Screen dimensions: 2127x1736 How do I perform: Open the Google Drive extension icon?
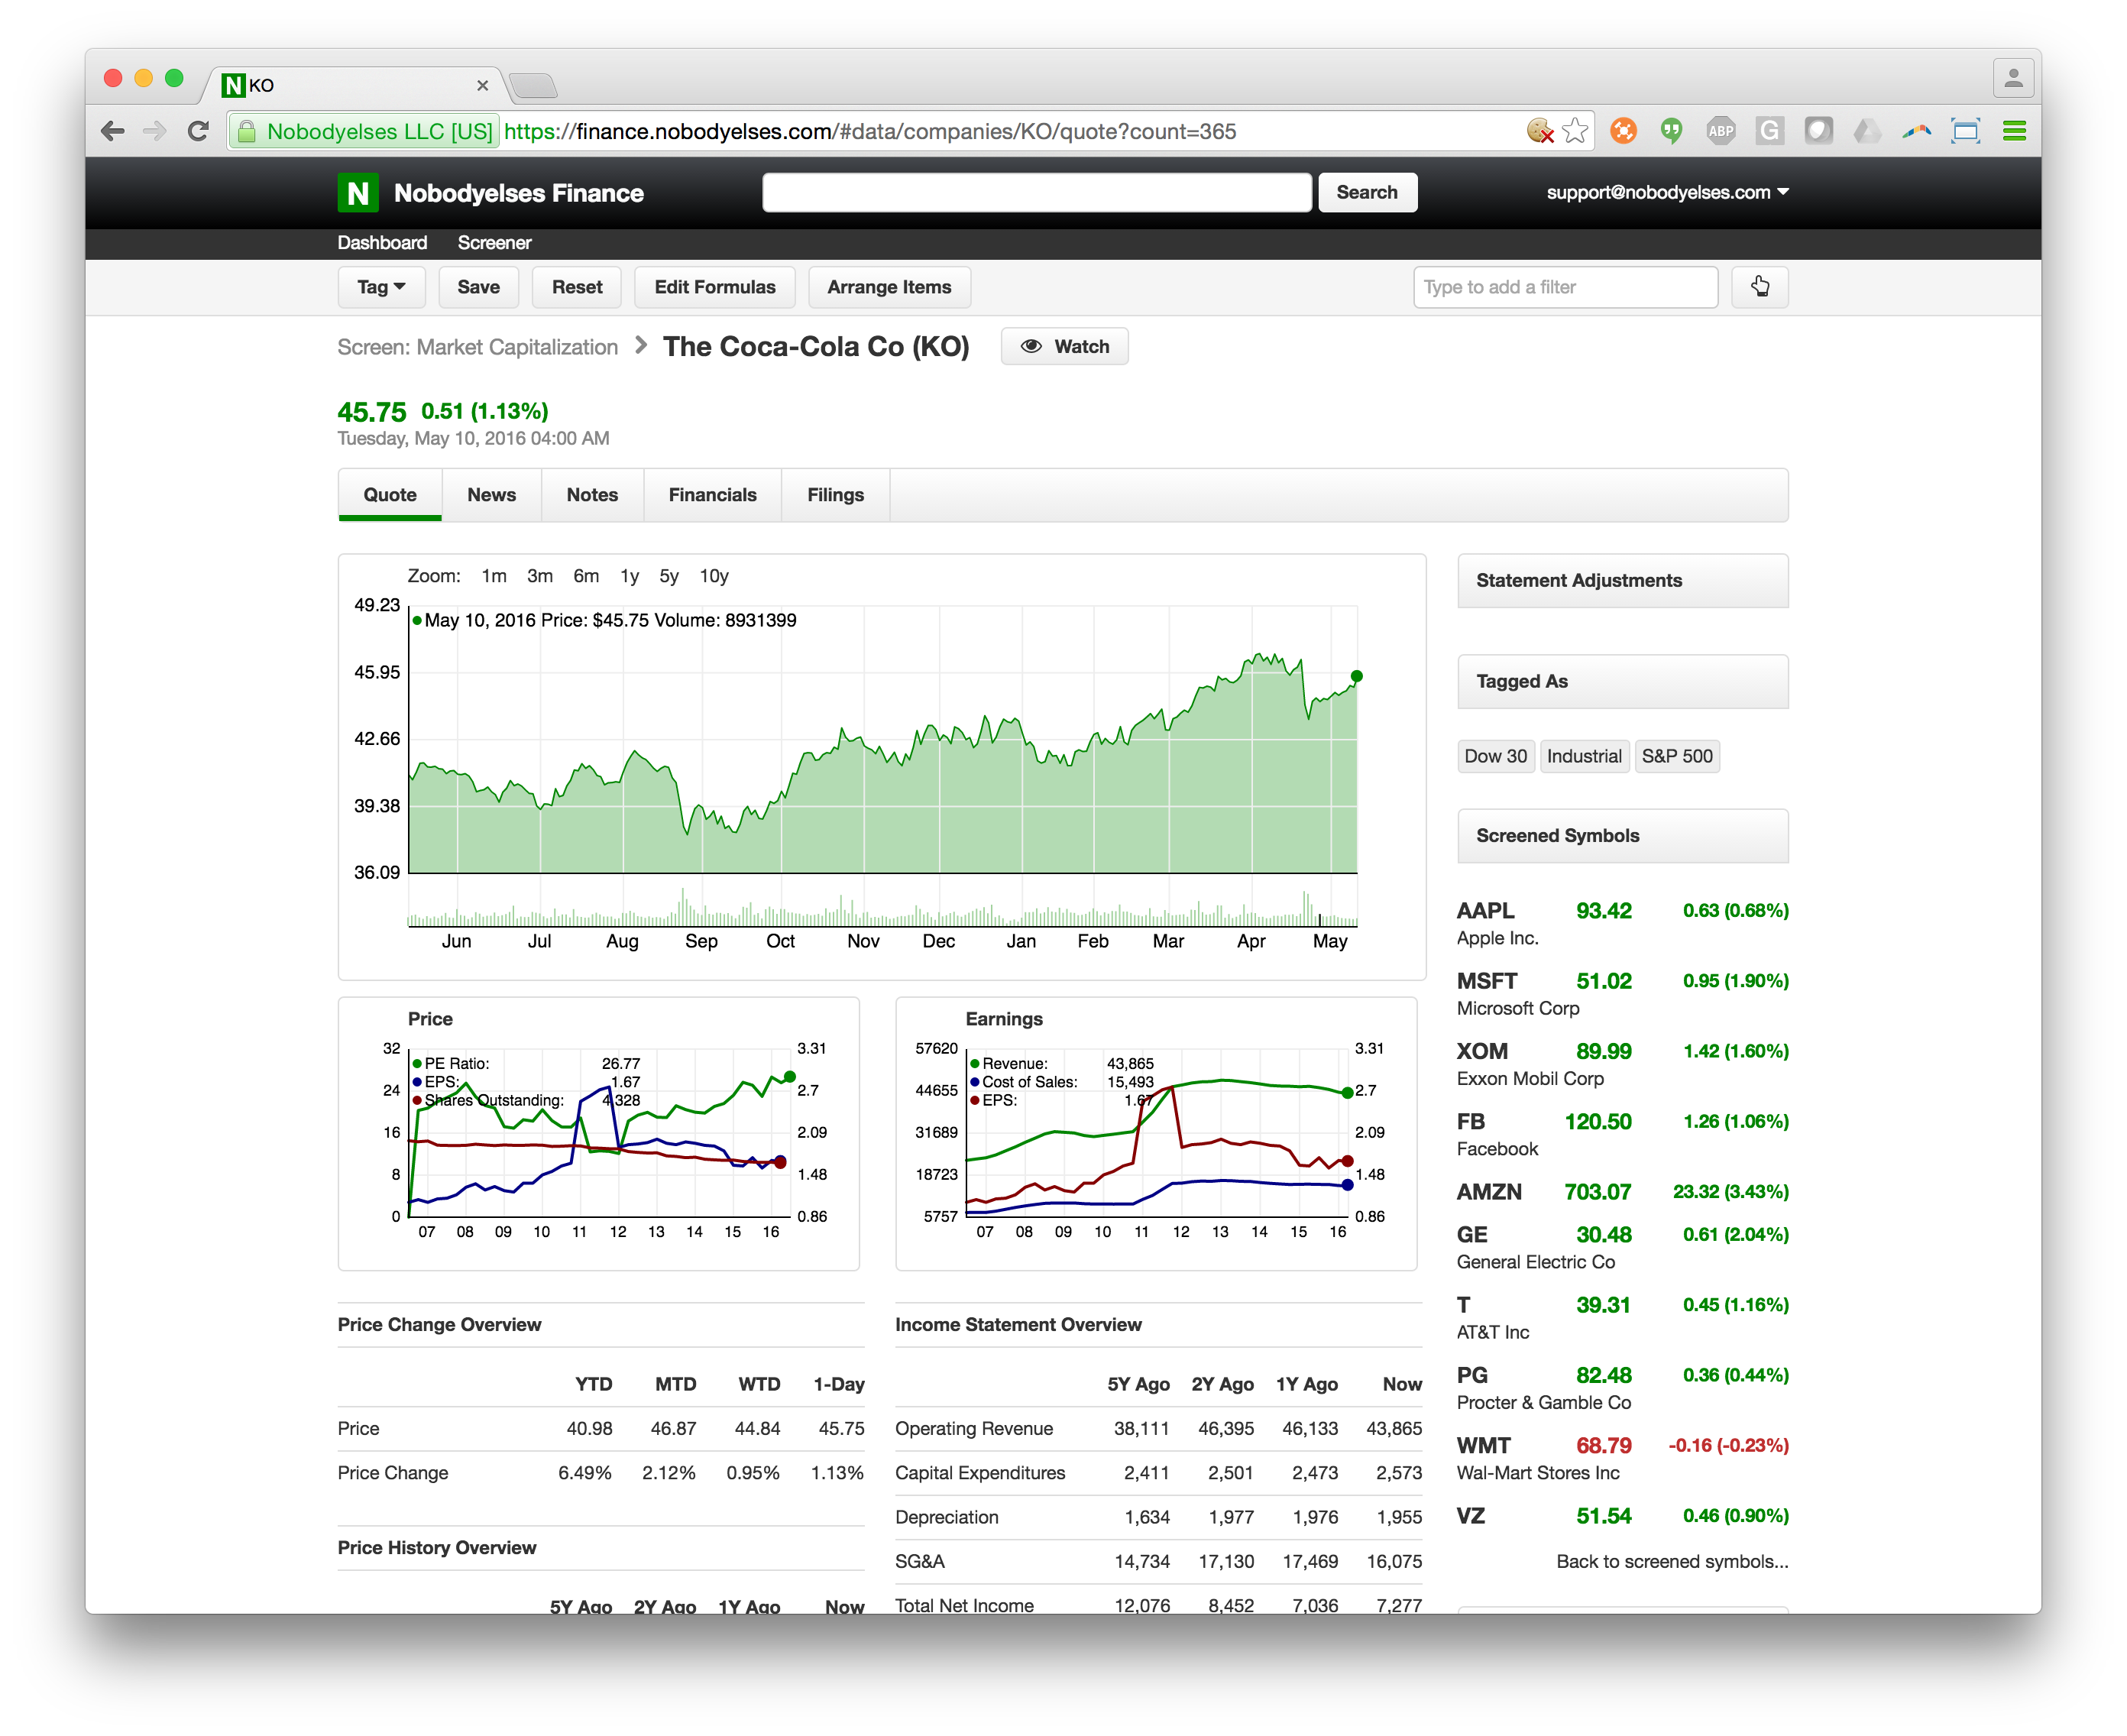(1866, 131)
